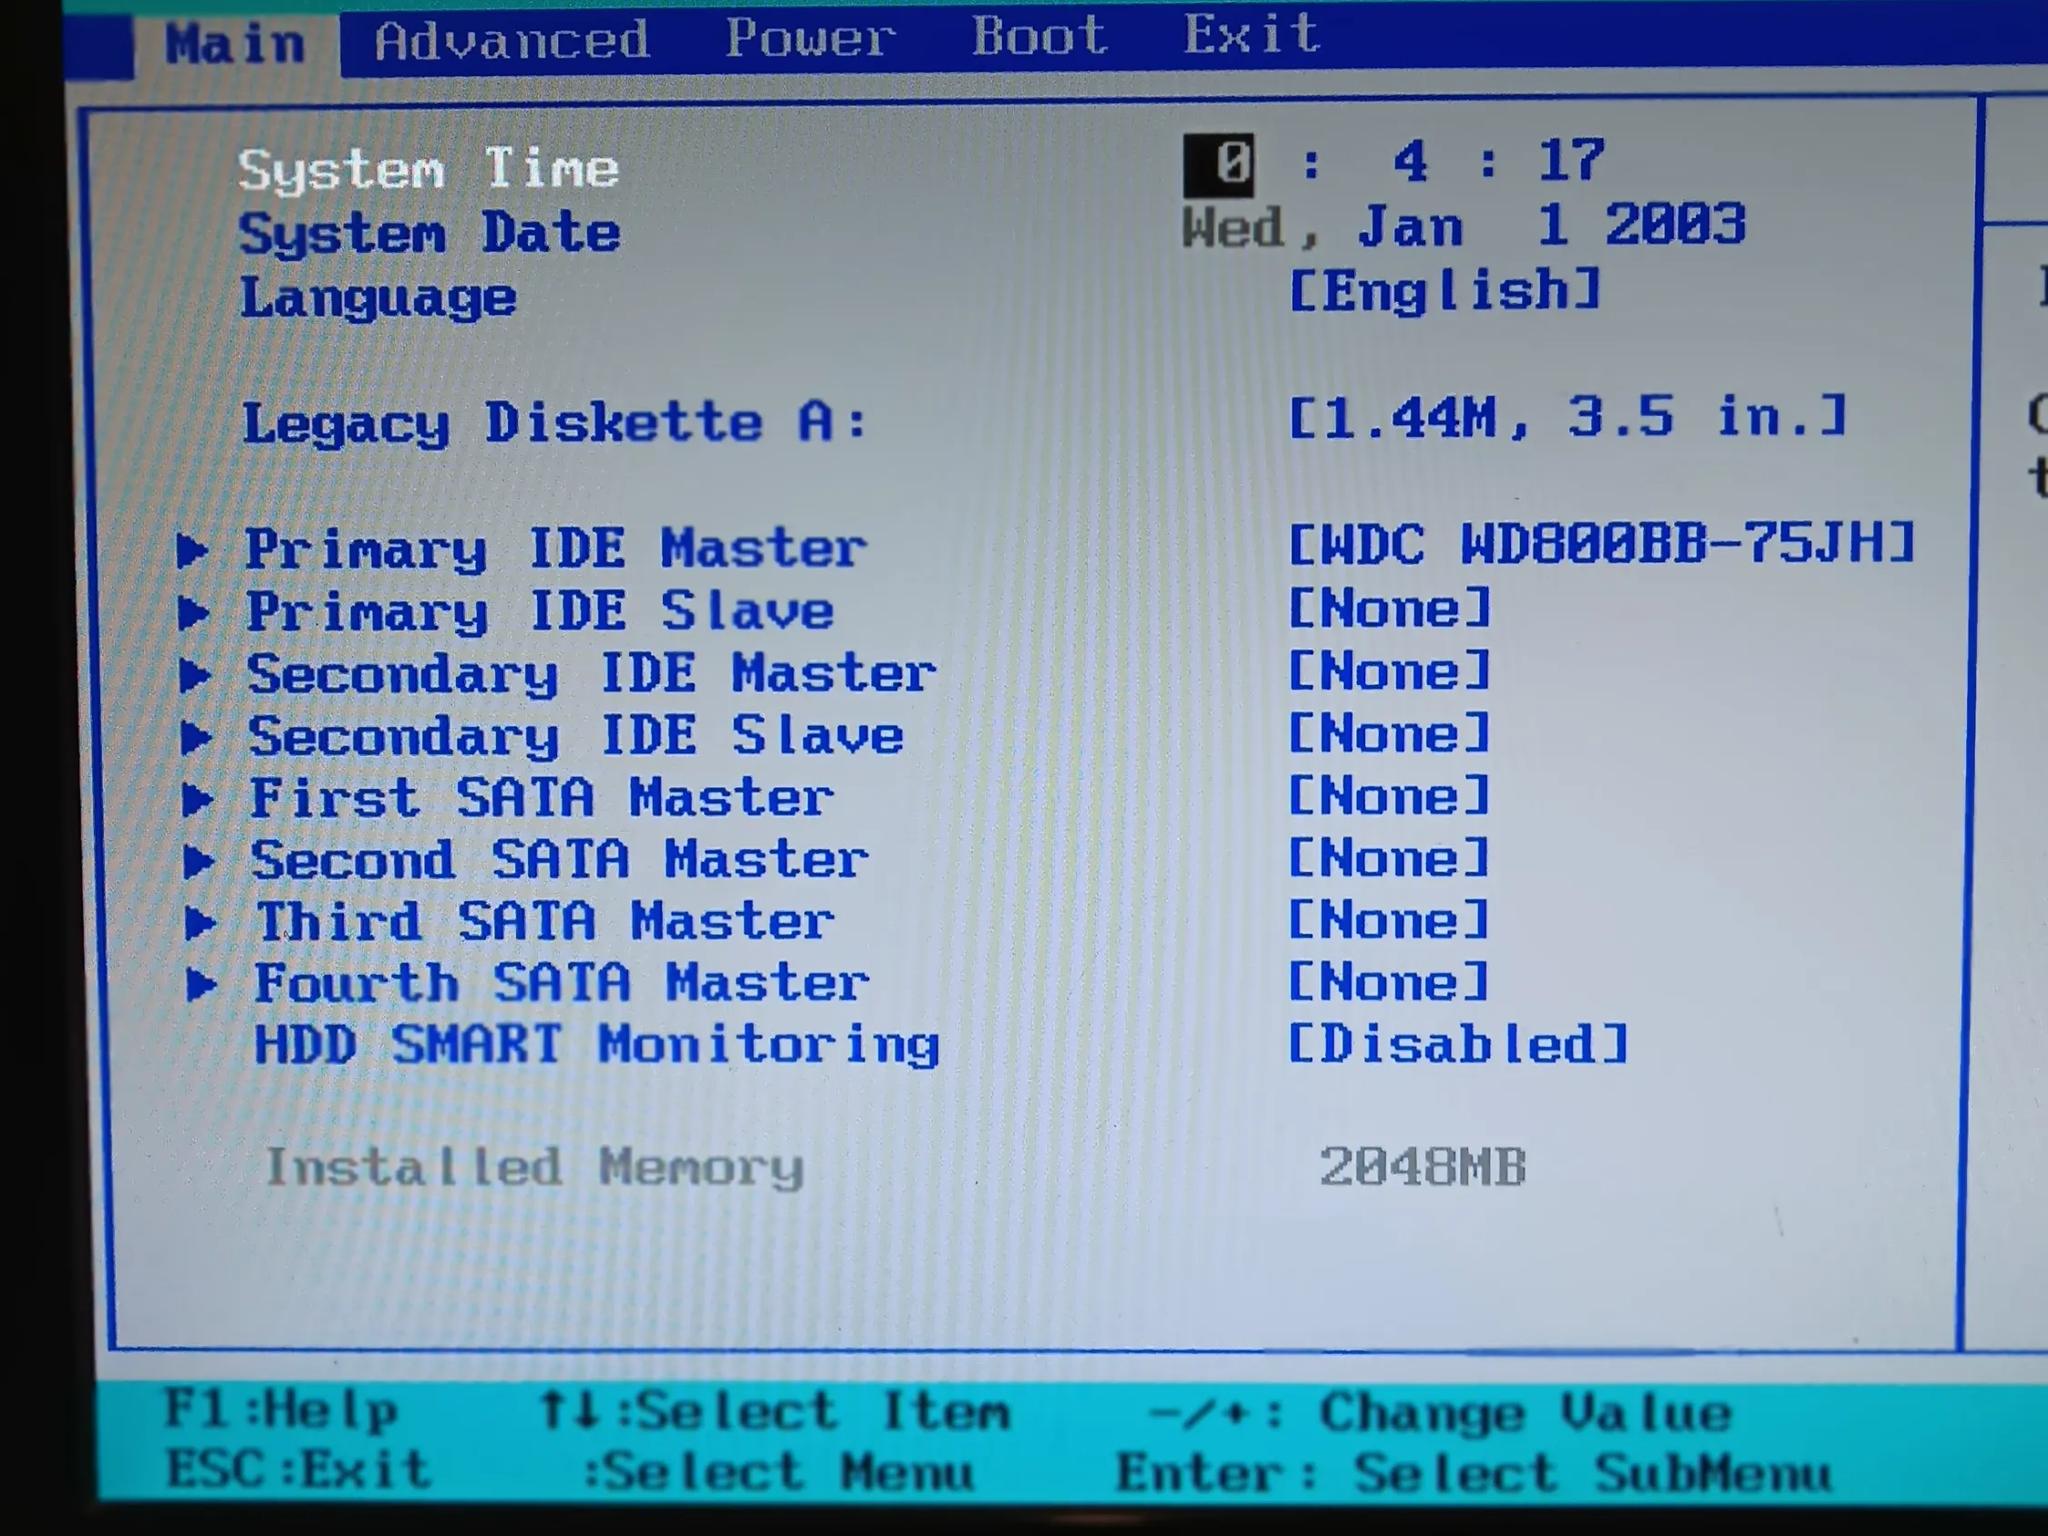Click the highlighted System Time hour field
2048x1536 pixels.
(x=1220, y=162)
